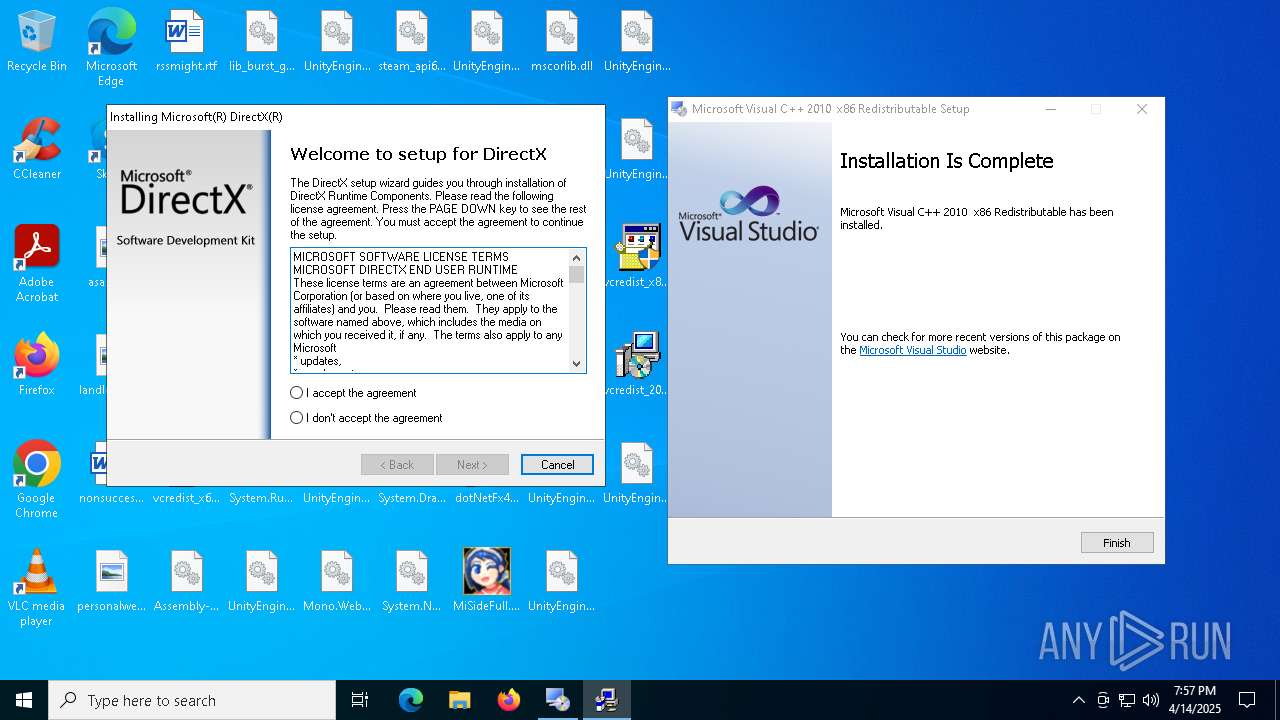Select the System.N... file icon

pos(412,581)
